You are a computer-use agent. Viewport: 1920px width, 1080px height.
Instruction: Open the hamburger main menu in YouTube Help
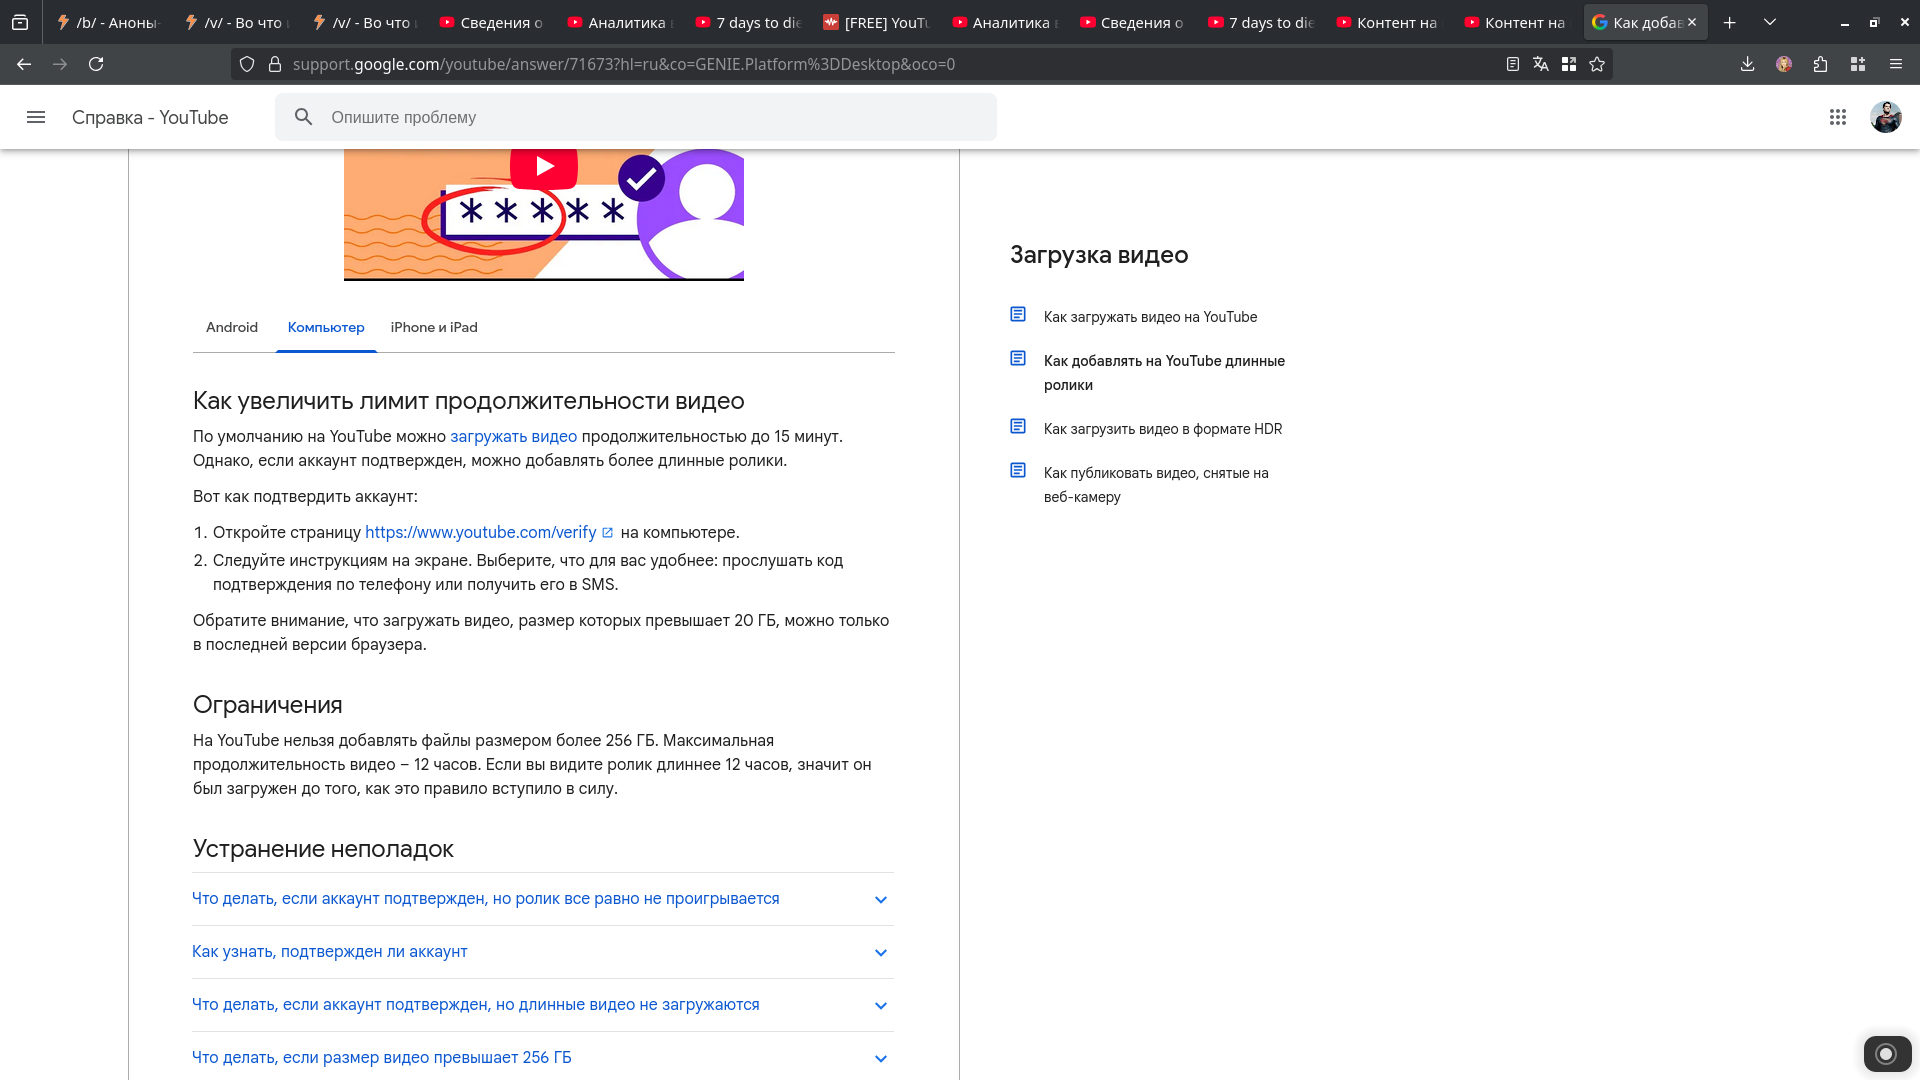click(36, 117)
